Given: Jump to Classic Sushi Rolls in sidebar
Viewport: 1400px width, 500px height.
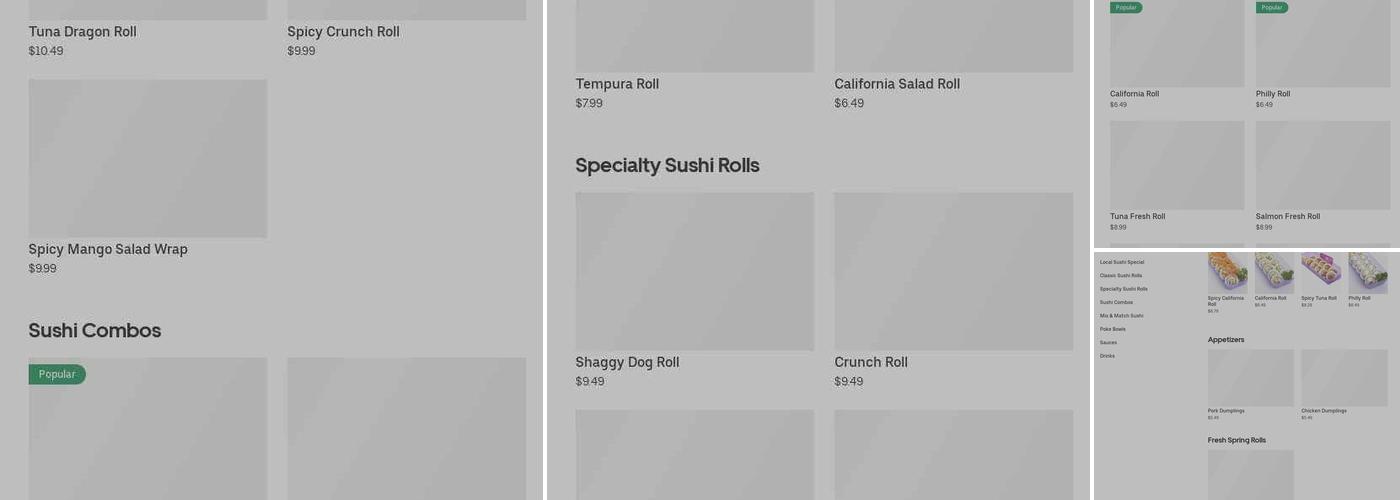Looking at the screenshot, I should tap(1121, 275).
